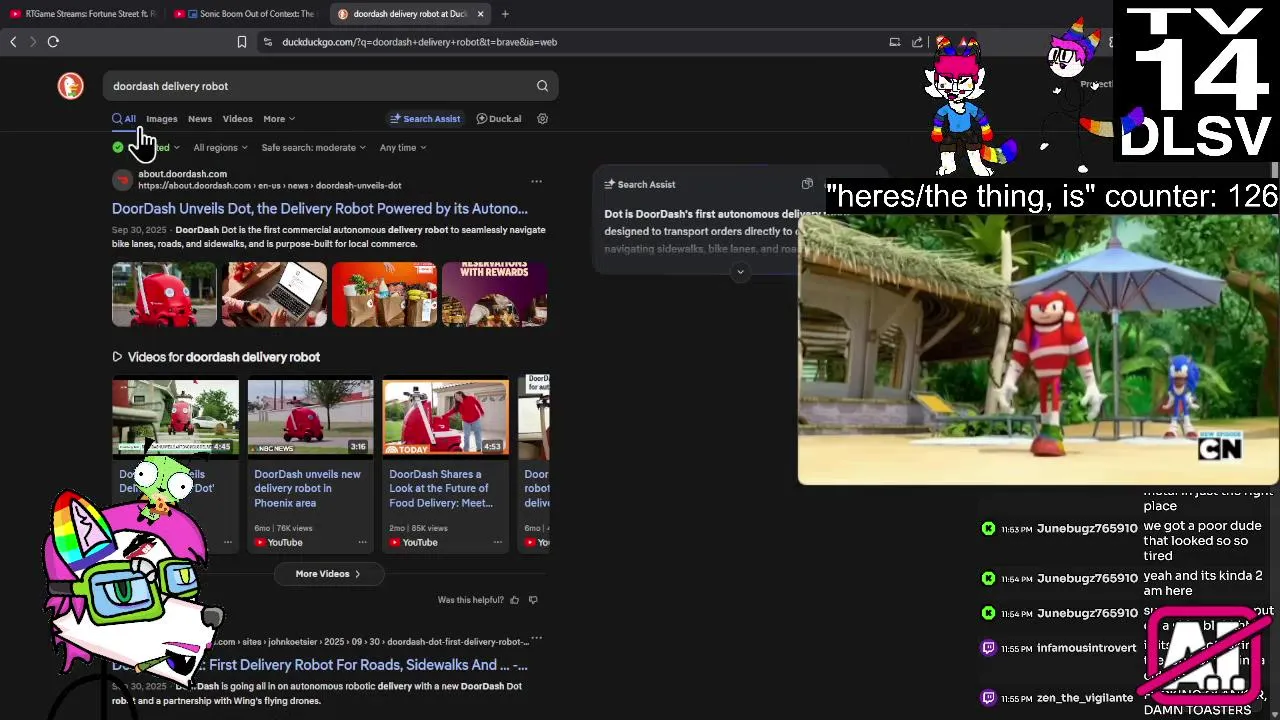Open options dots on TODAY video card
The image size is (1280, 720).
tap(497, 543)
